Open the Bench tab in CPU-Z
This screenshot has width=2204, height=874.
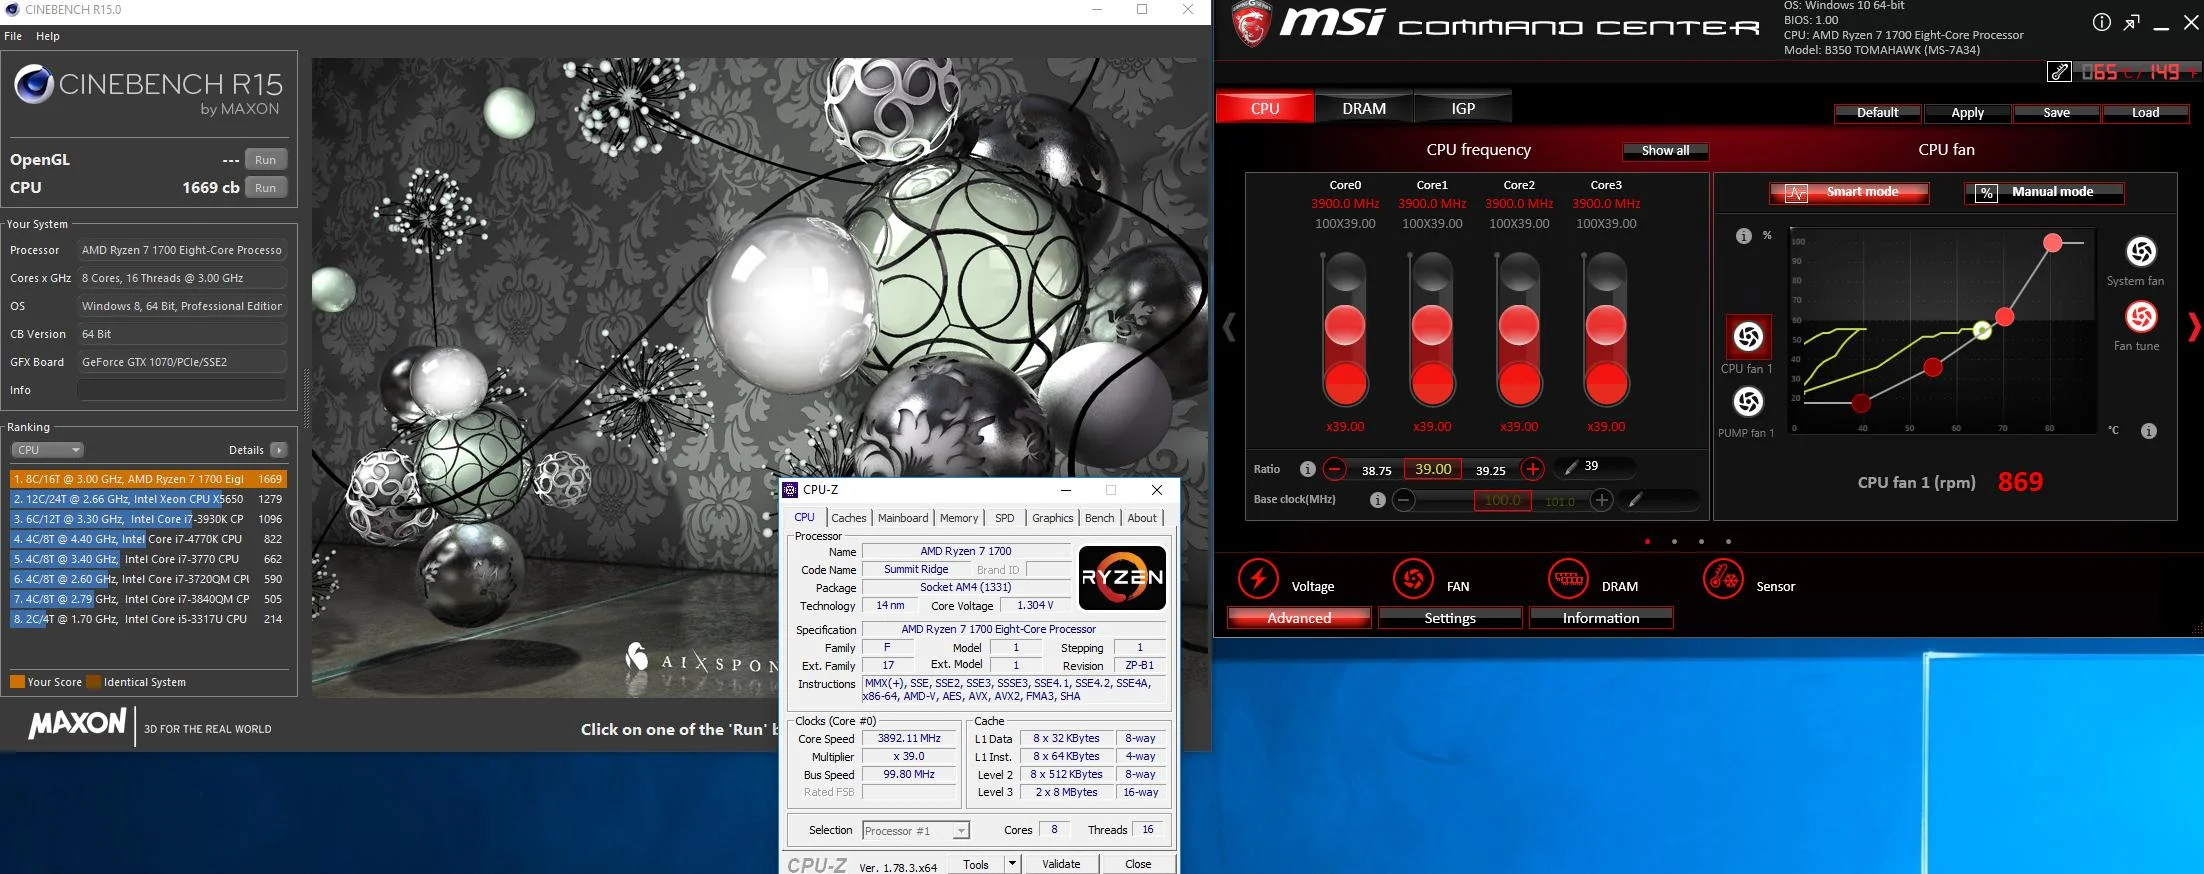[1099, 518]
